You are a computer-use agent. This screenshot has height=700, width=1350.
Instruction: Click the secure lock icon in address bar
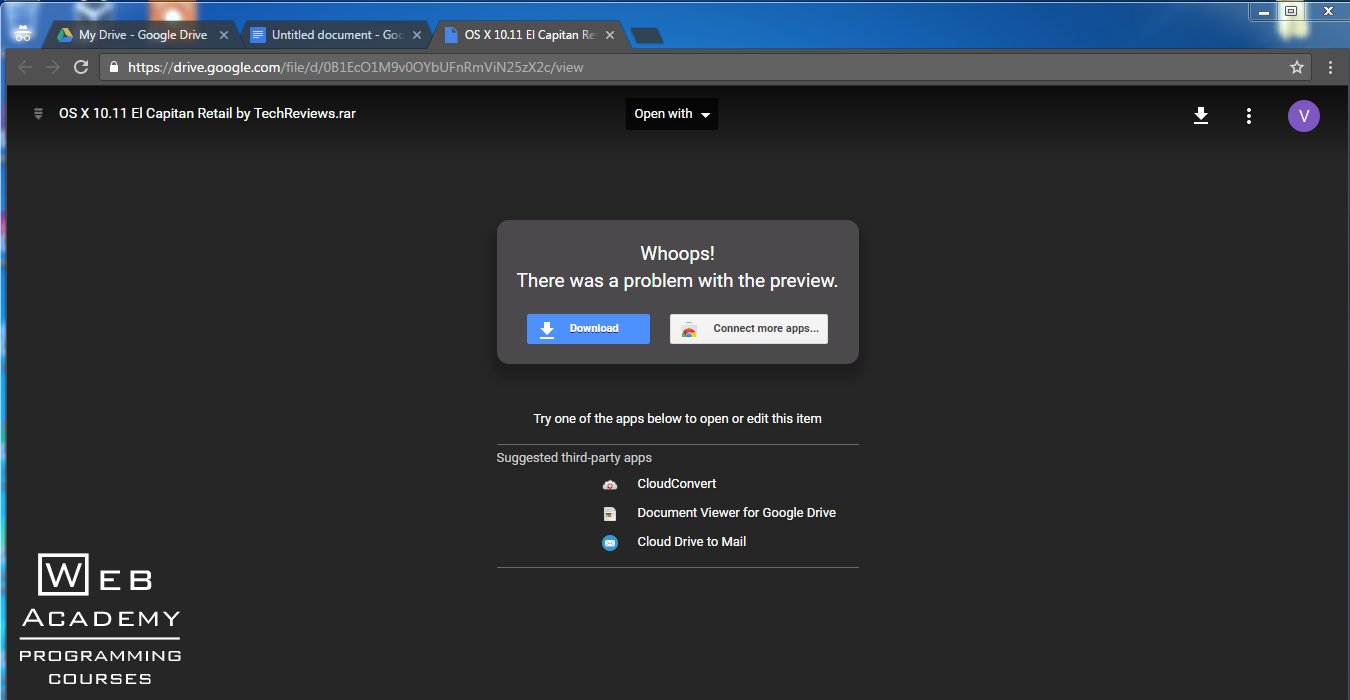click(114, 67)
